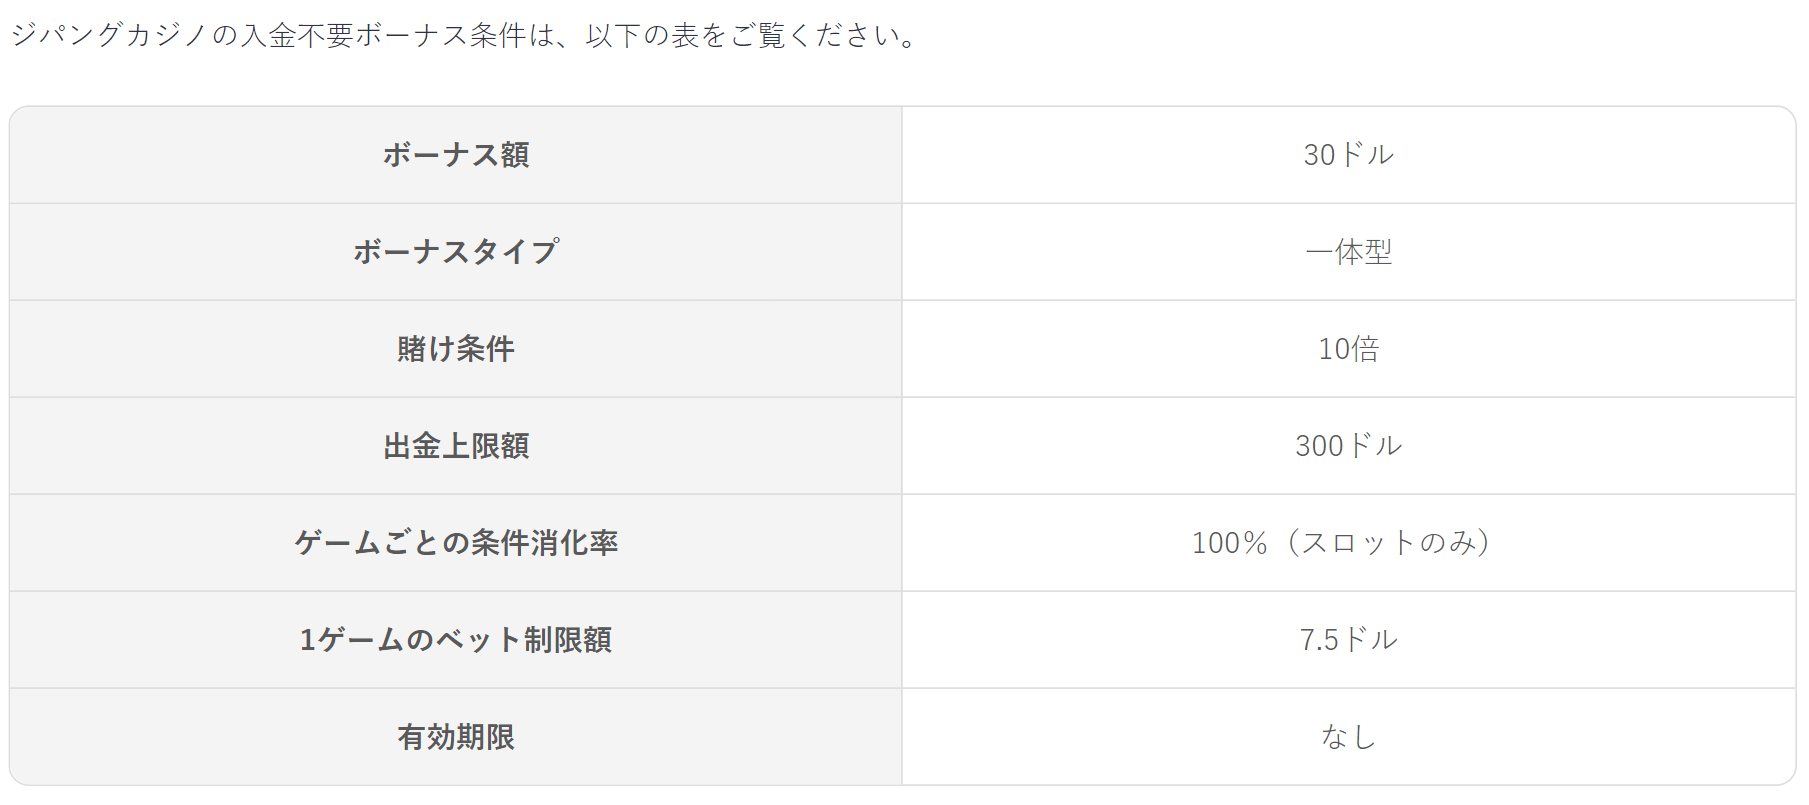Select the 有効期限 header cell

[456, 737]
